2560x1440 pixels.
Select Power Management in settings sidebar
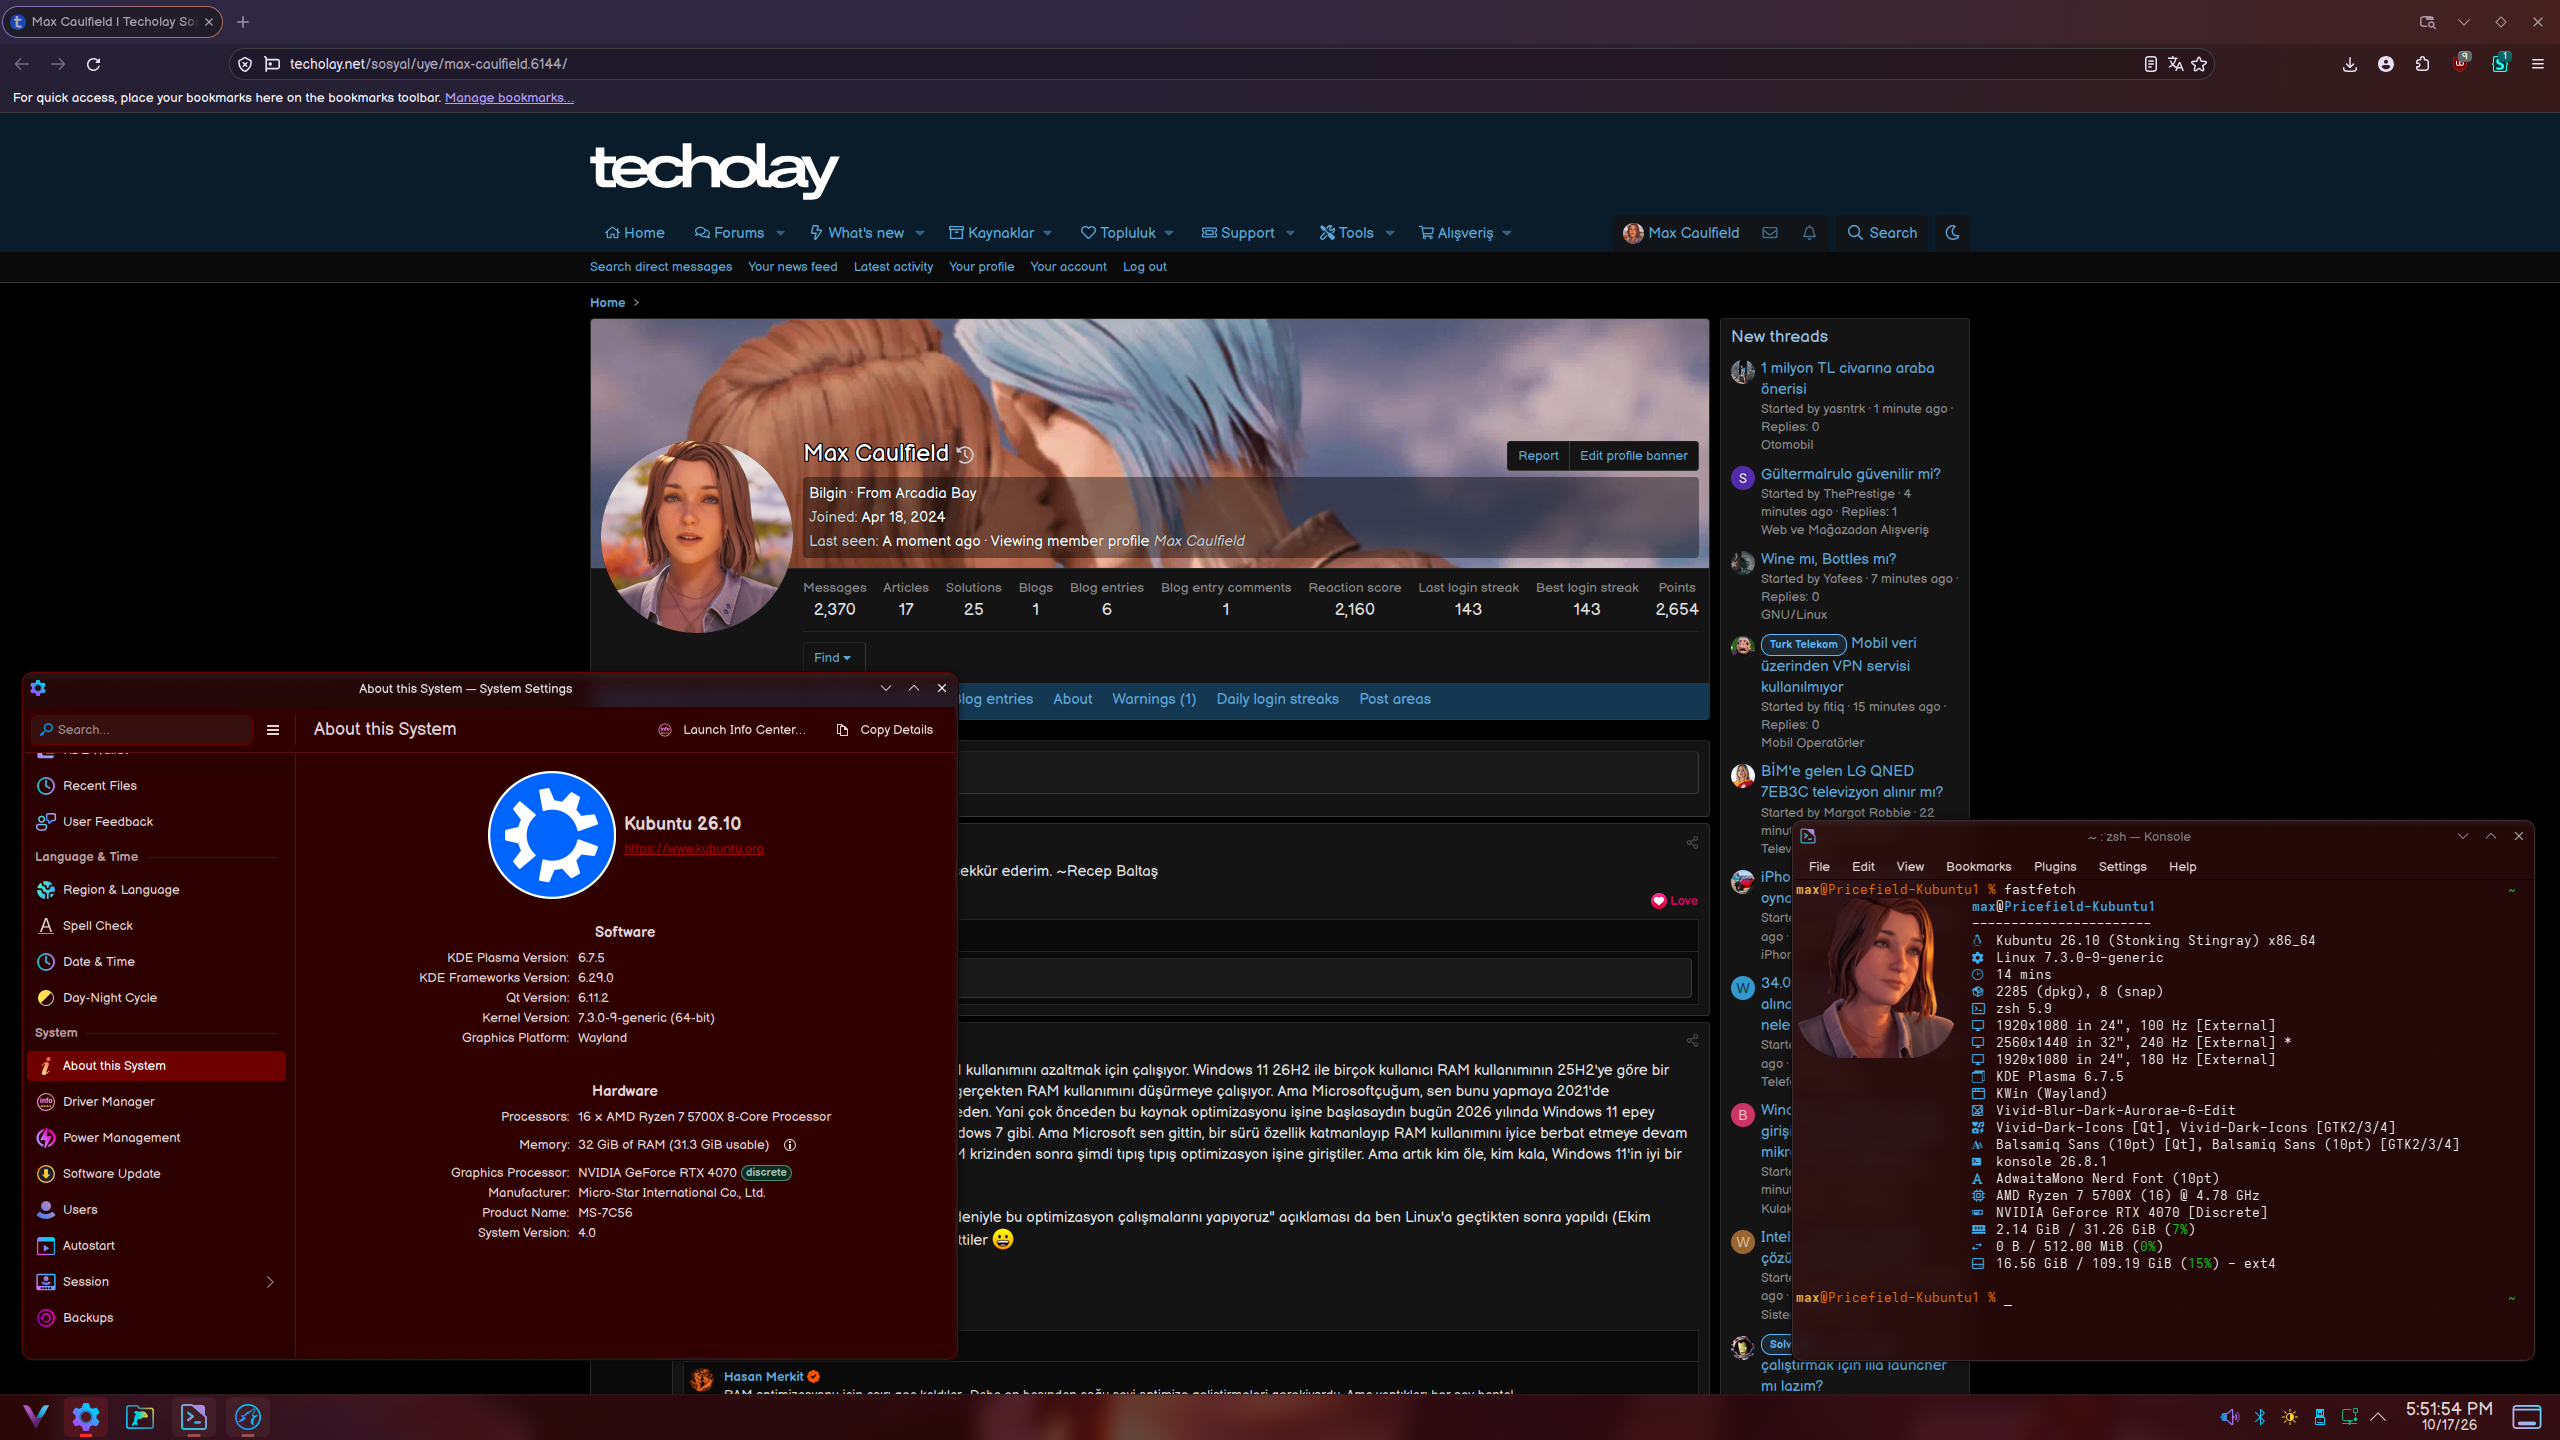[x=156, y=1138]
